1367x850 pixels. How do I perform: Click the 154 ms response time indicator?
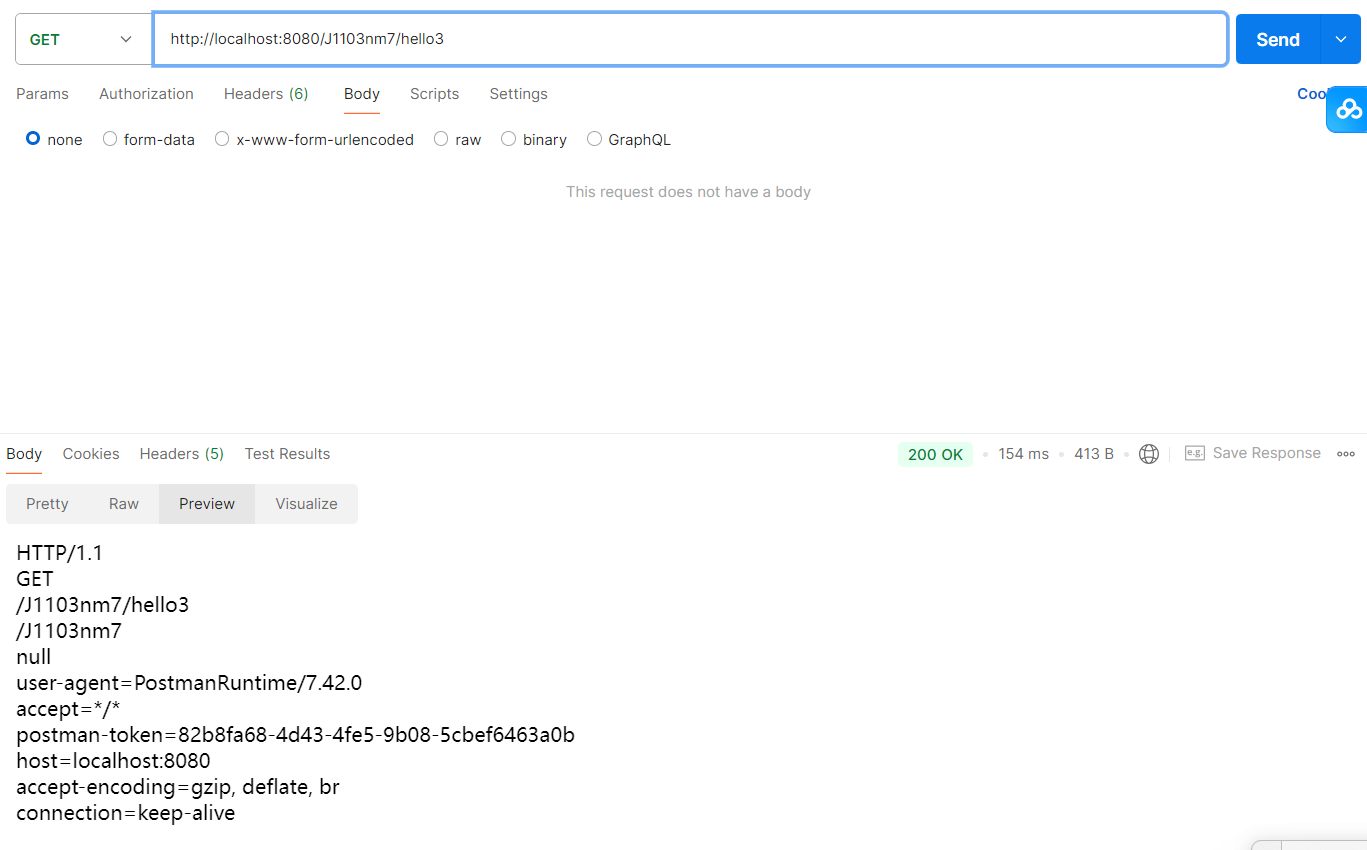1022,453
